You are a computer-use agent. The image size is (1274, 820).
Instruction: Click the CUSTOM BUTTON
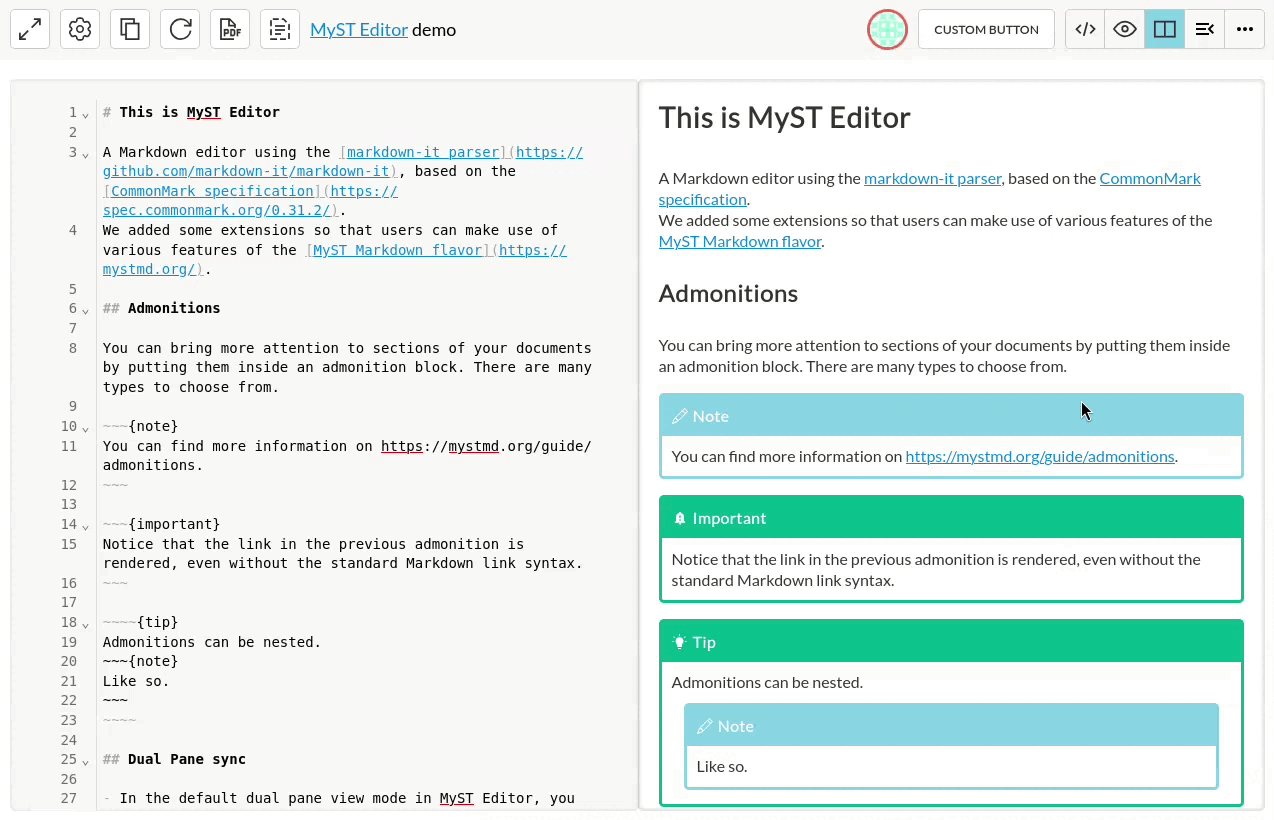click(986, 29)
